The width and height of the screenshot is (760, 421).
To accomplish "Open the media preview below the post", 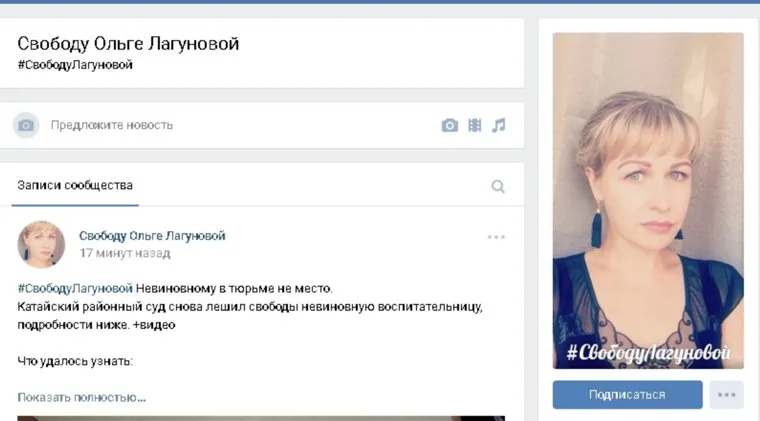I will [x=261, y=418].
